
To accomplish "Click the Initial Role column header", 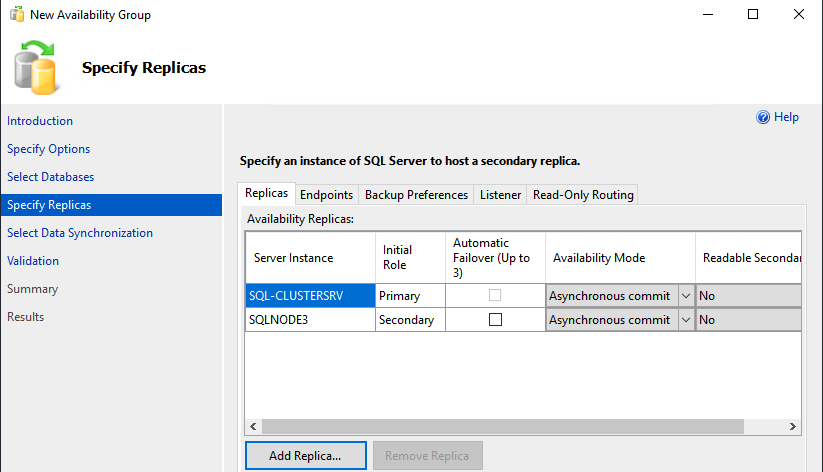I will tap(410, 258).
